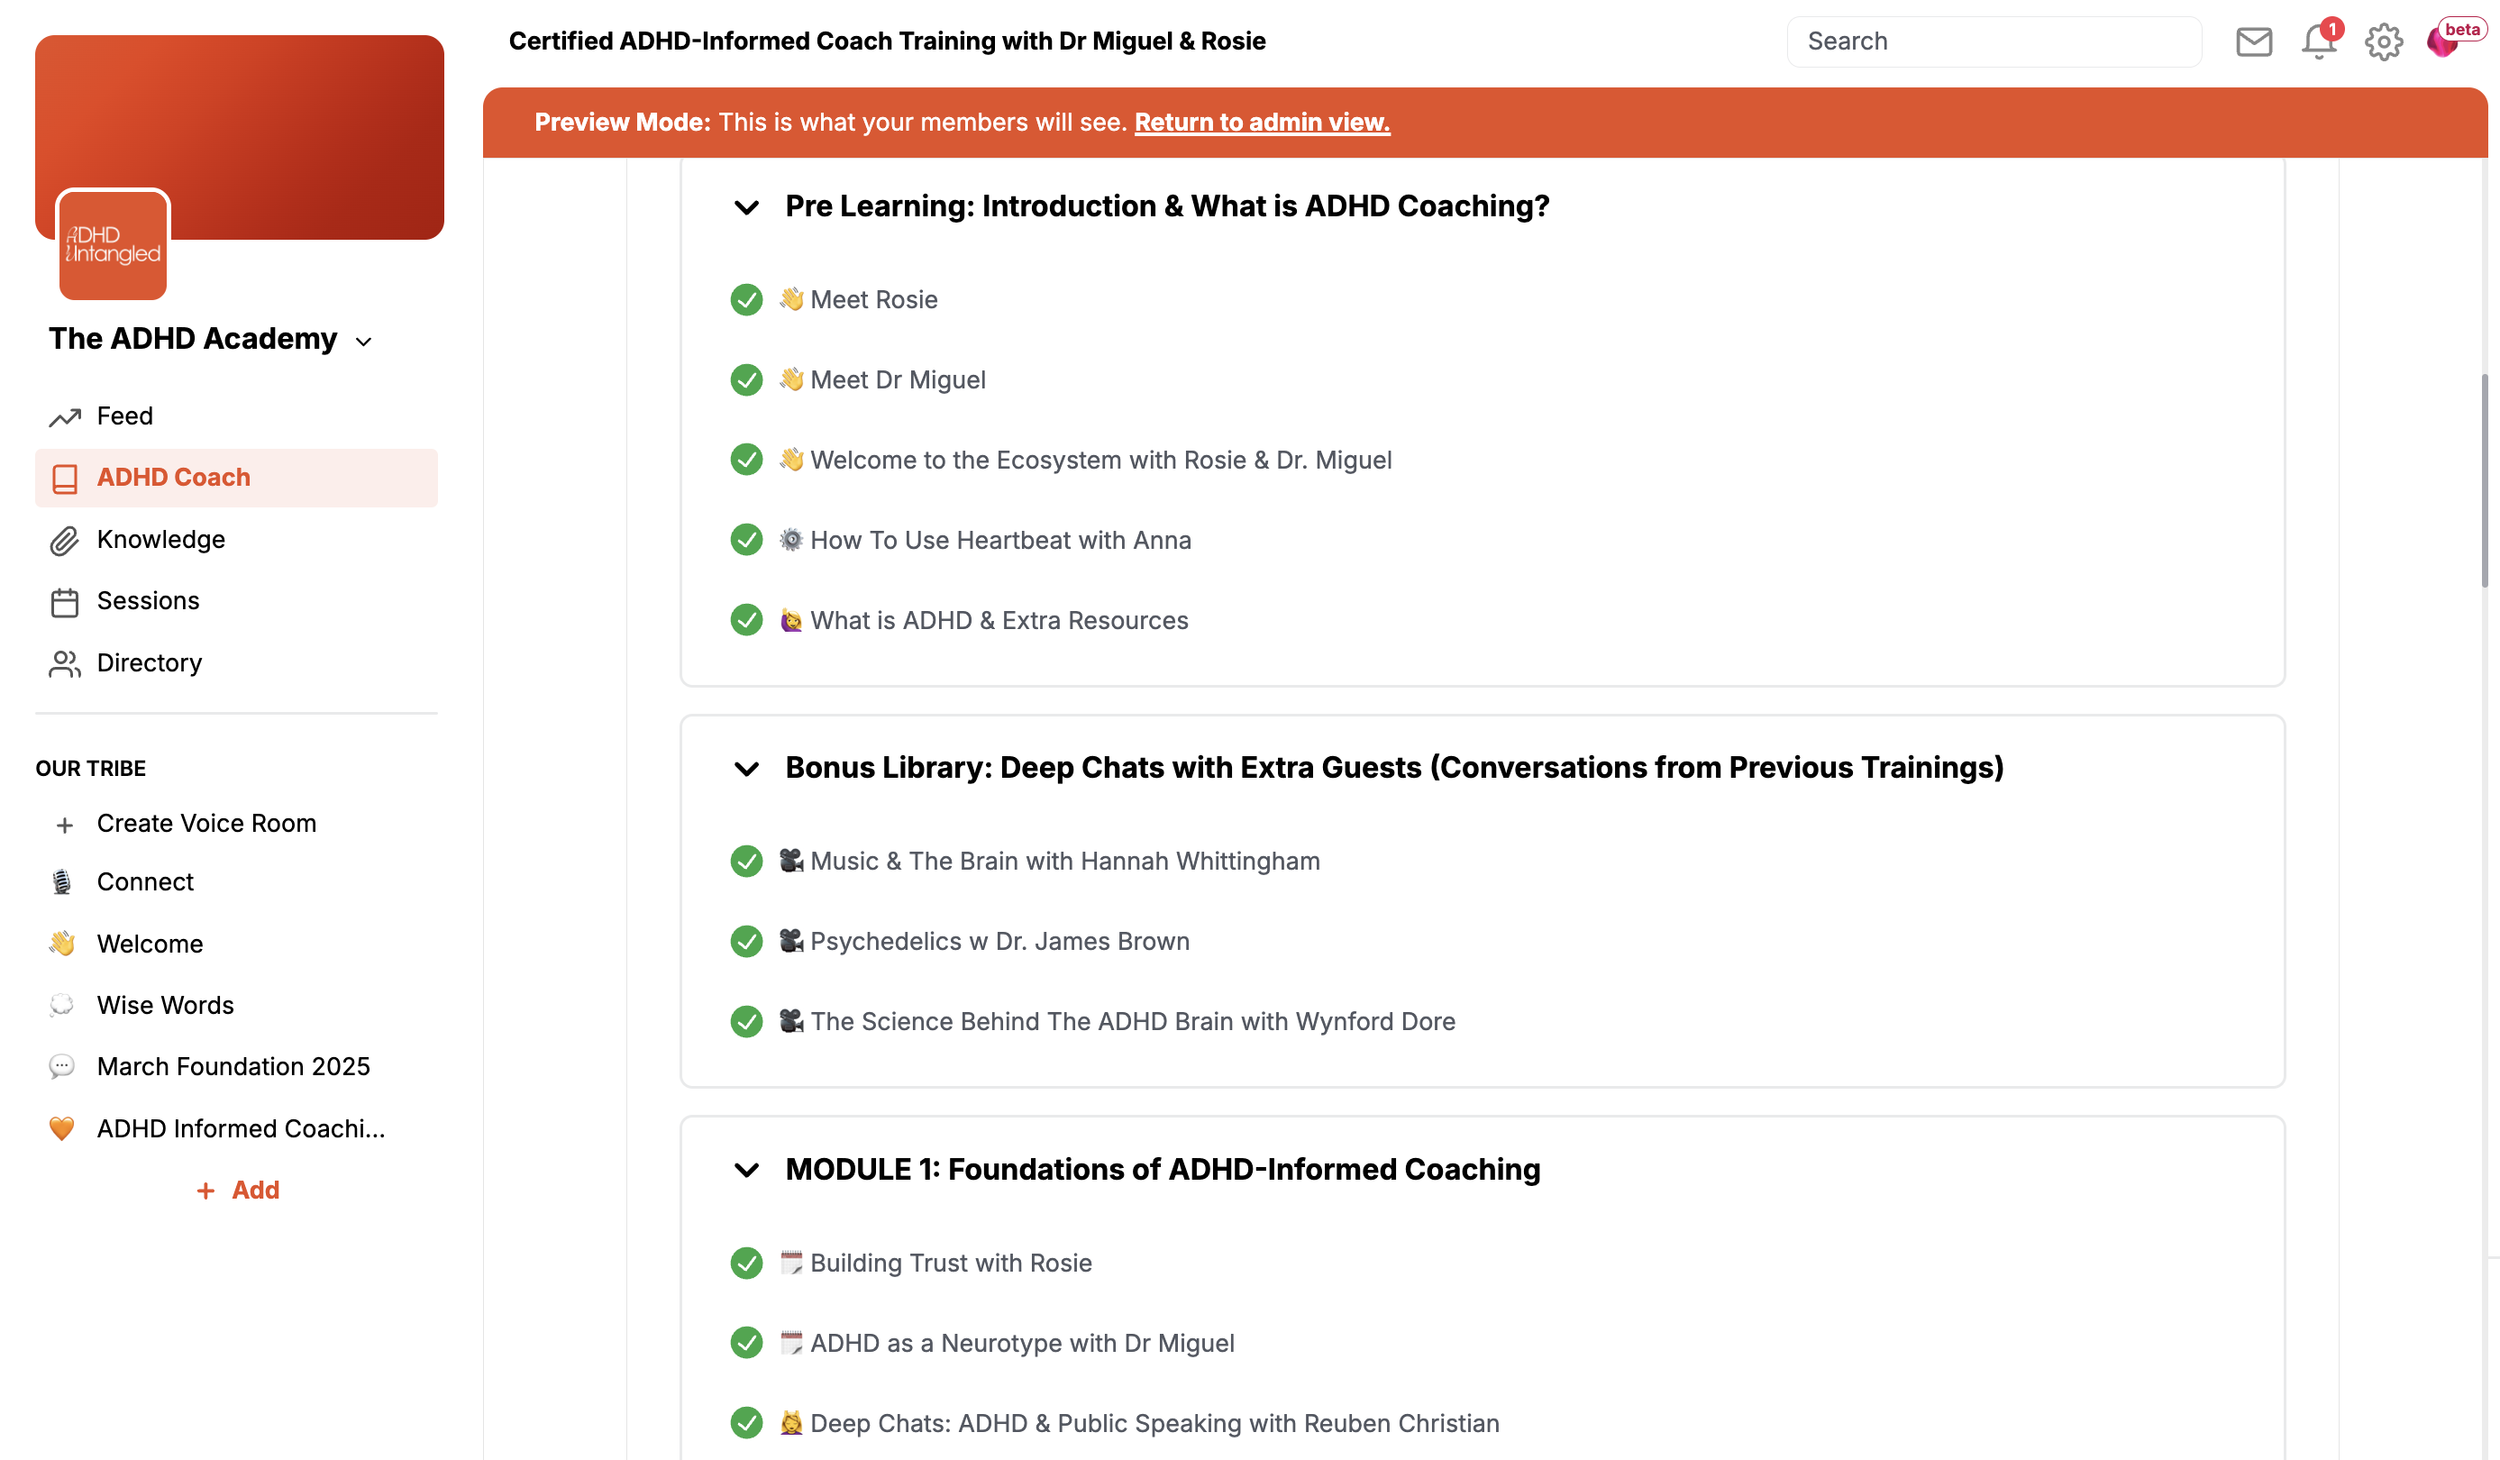The image size is (2500, 1460).
Task: Click into the Search field
Action: tap(1993, 42)
